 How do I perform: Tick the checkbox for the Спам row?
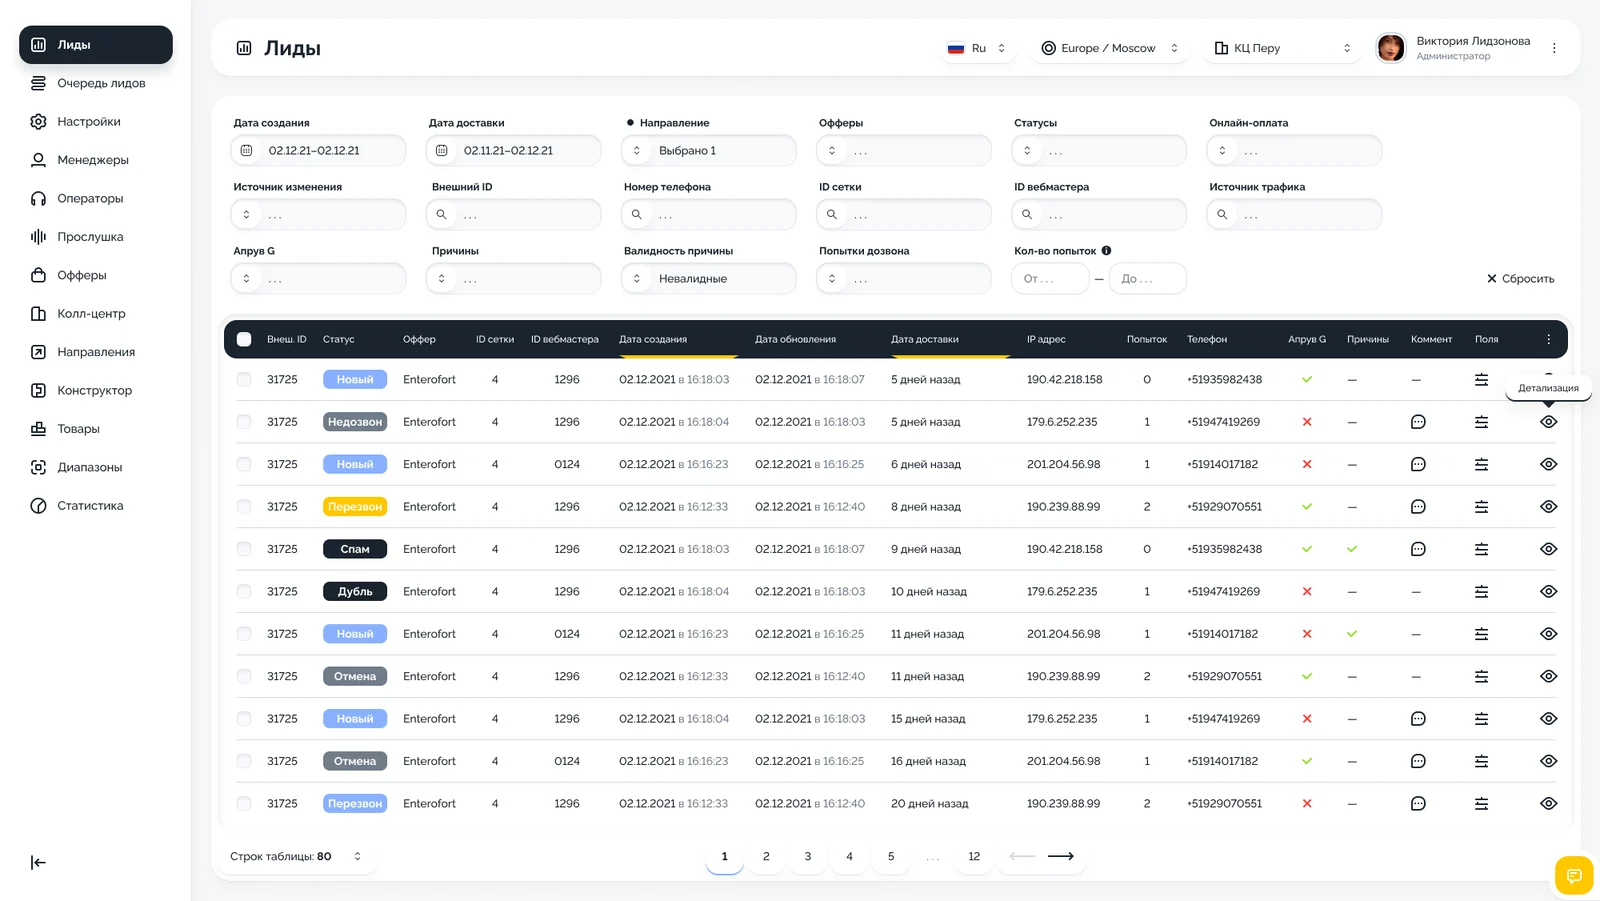pyautogui.click(x=244, y=549)
